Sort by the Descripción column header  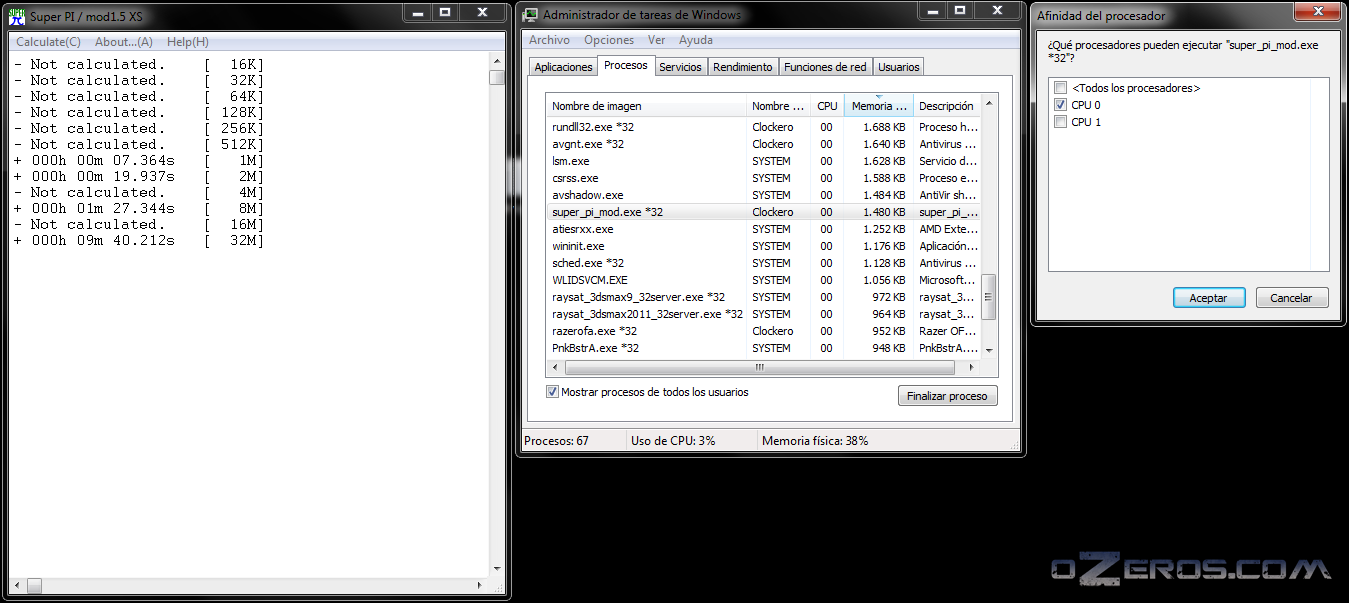pyautogui.click(x=947, y=106)
